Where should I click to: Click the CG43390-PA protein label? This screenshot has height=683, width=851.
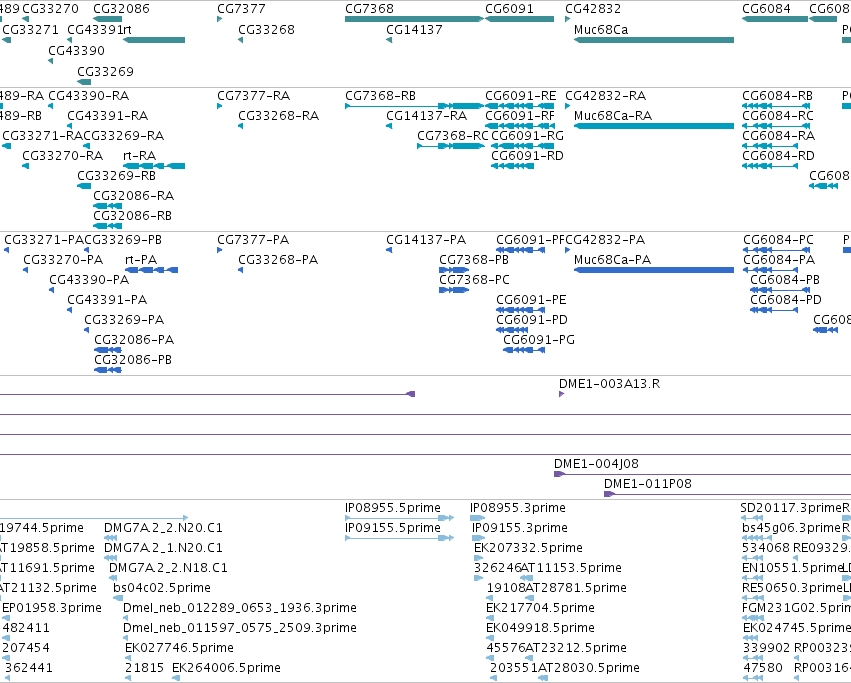(89, 280)
